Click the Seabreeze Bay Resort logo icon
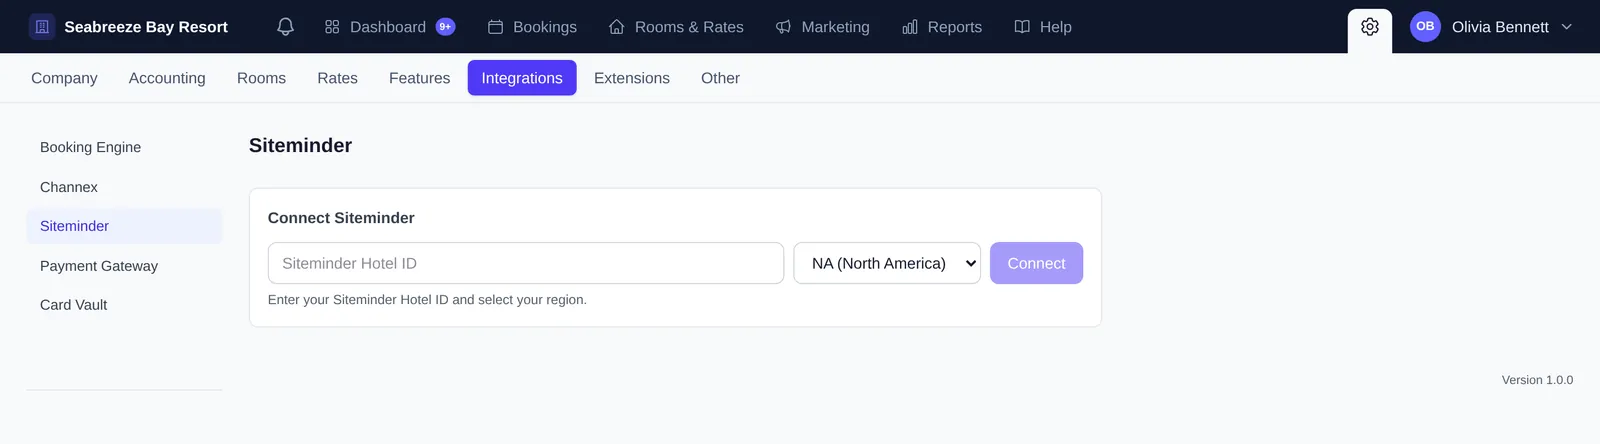 tap(42, 27)
